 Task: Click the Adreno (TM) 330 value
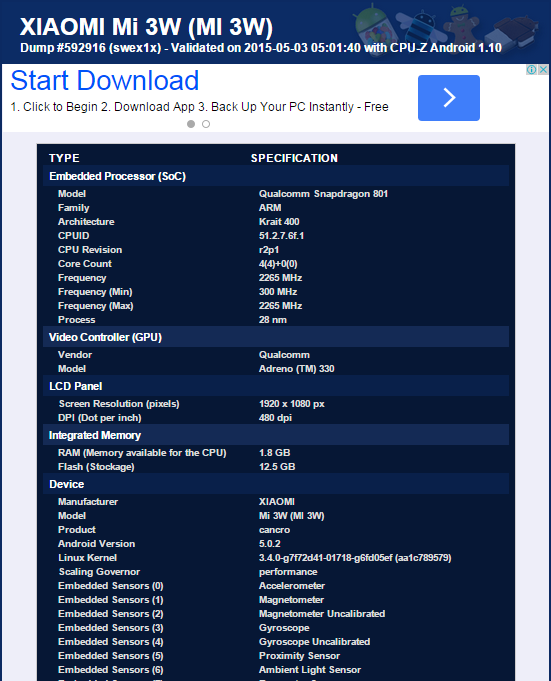click(297, 369)
